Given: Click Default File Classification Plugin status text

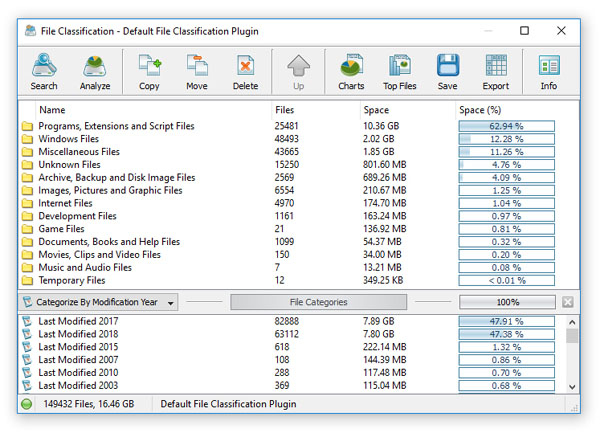Looking at the screenshot, I should [x=228, y=404].
